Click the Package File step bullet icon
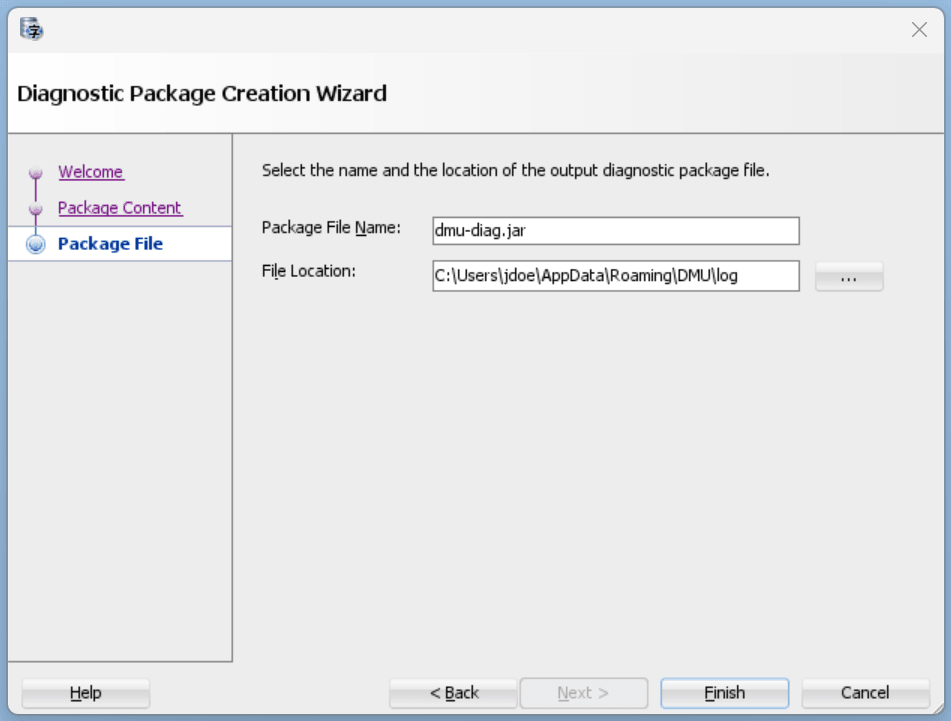Image resolution: width=951 pixels, height=721 pixels. point(36,244)
